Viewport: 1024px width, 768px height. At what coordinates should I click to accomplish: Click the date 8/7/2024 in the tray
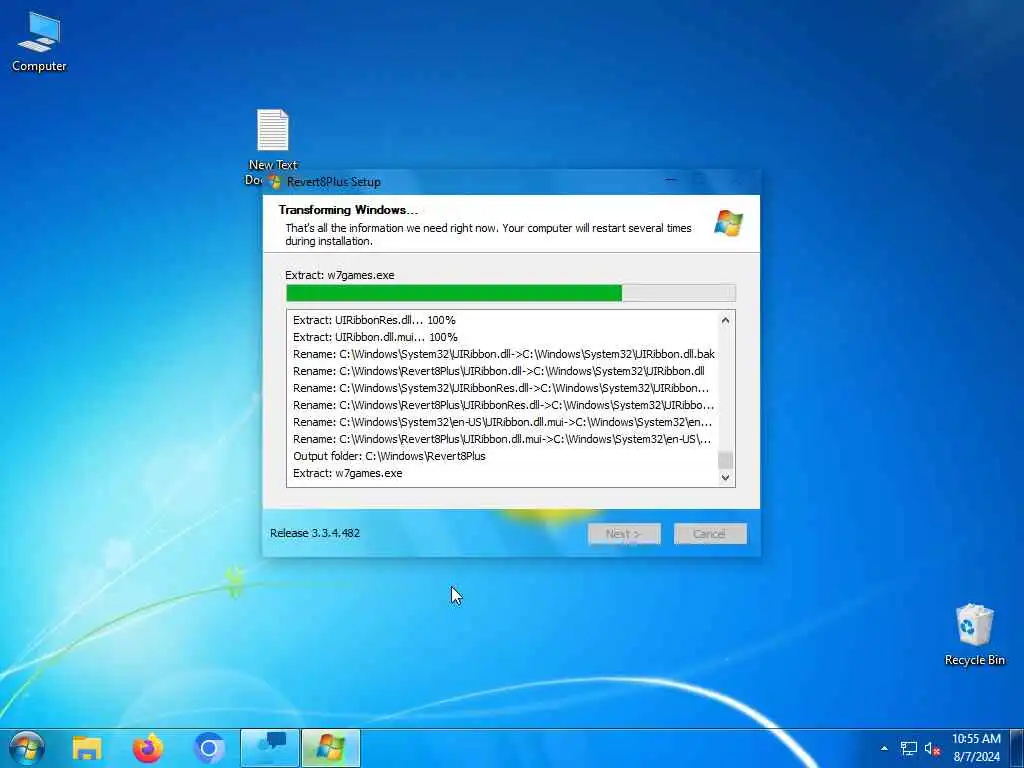click(976, 757)
